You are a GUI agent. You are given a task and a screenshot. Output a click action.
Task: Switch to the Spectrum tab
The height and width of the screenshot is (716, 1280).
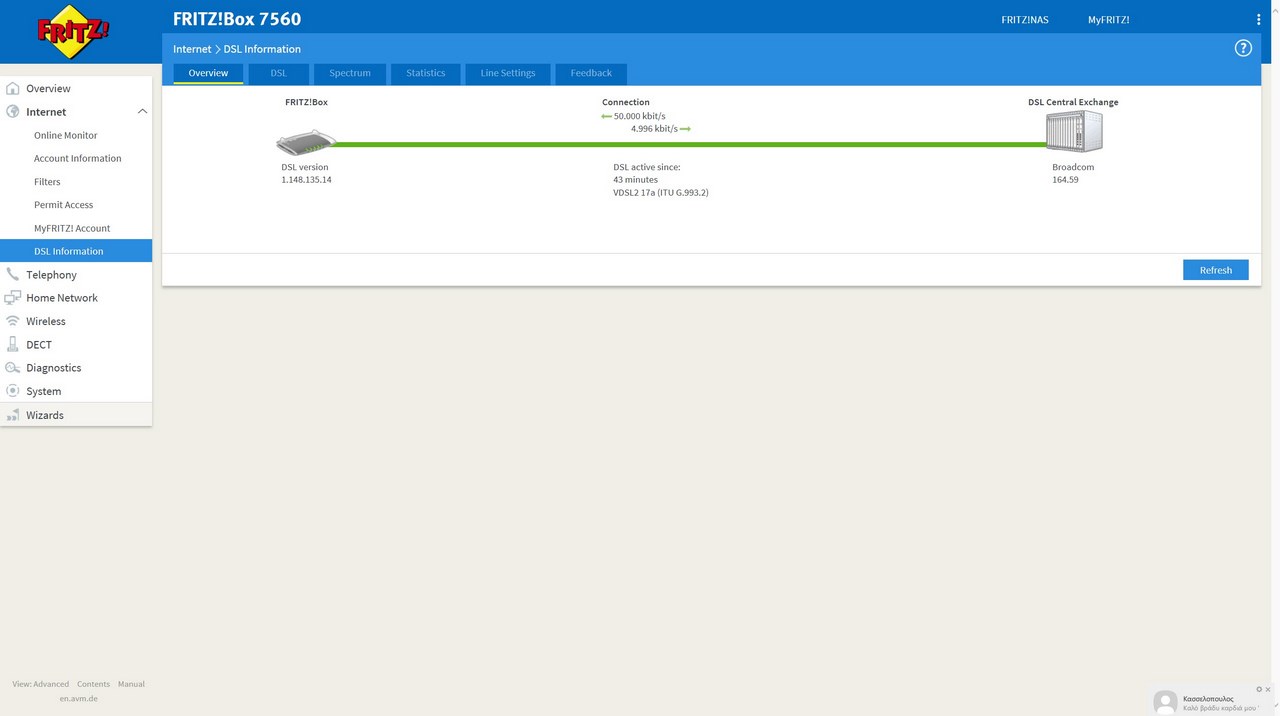pyautogui.click(x=350, y=73)
